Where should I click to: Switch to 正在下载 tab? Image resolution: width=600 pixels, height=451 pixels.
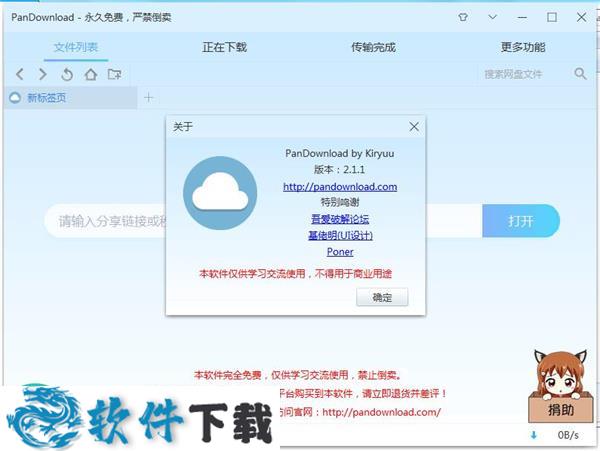pos(225,47)
